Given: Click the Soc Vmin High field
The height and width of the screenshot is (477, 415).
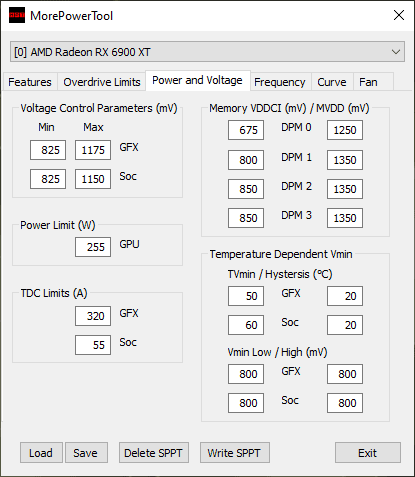Looking at the screenshot, I should tap(345, 403).
